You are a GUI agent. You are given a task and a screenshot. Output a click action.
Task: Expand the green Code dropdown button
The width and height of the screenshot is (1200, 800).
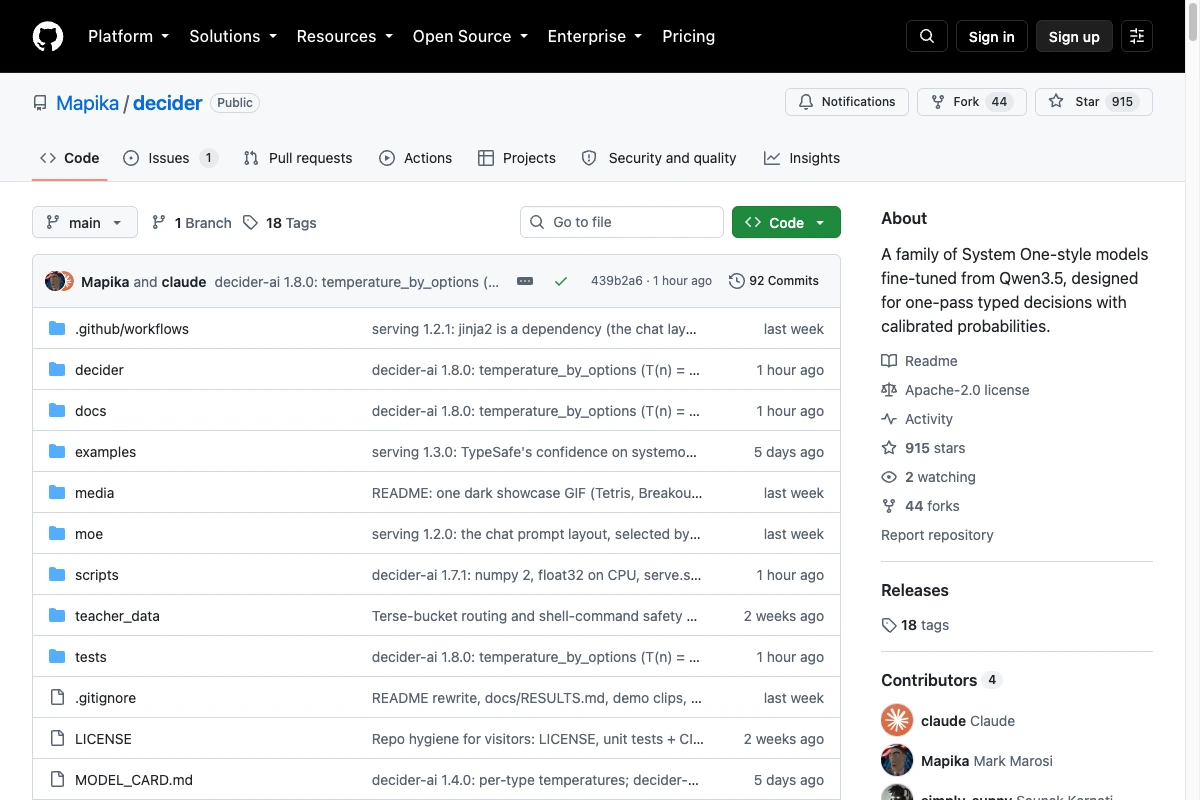pyautogui.click(x=786, y=222)
